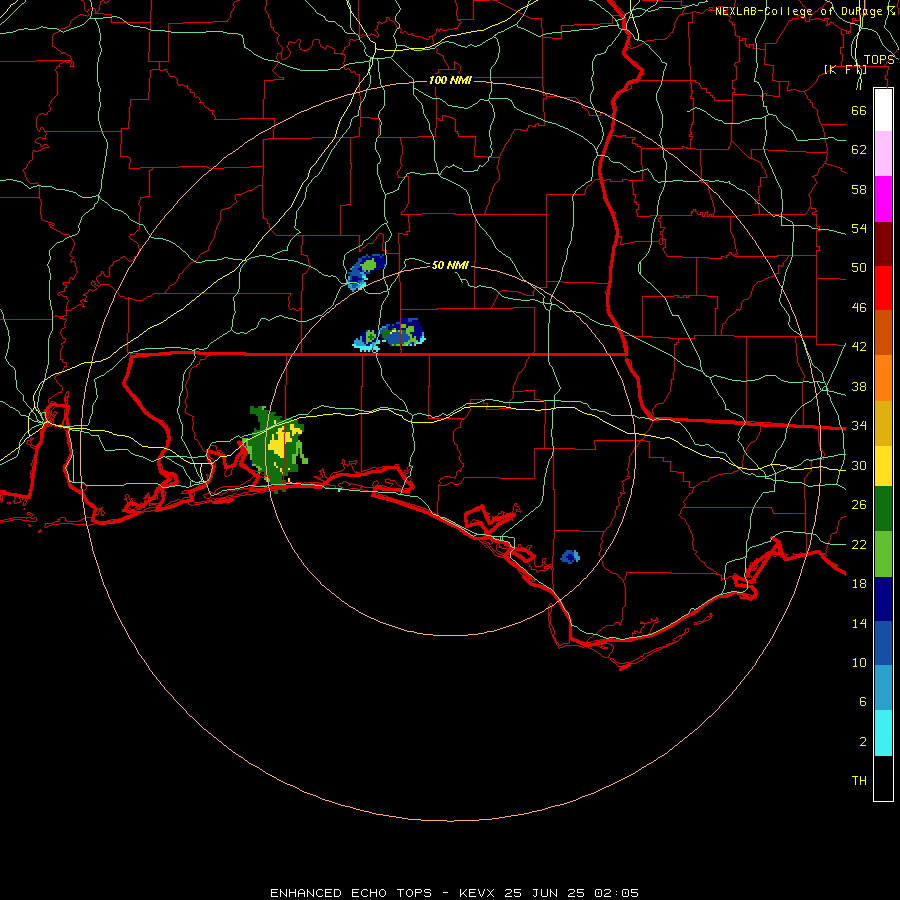Click the '66' legend label

point(859,110)
